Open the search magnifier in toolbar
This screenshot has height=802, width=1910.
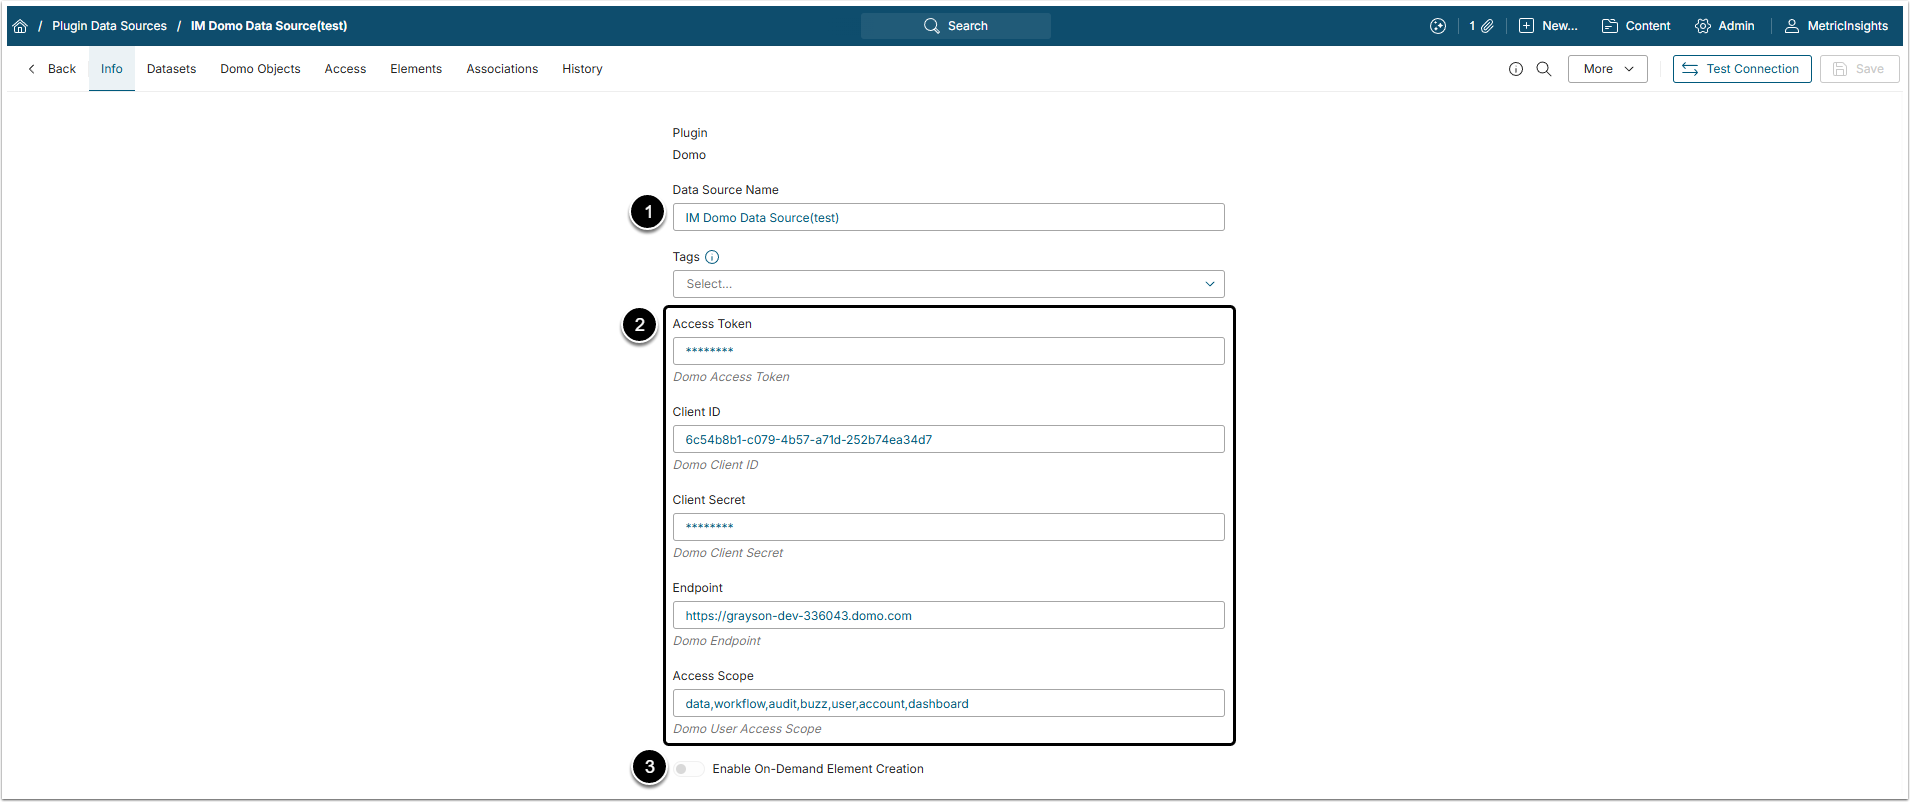pyautogui.click(x=1544, y=69)
